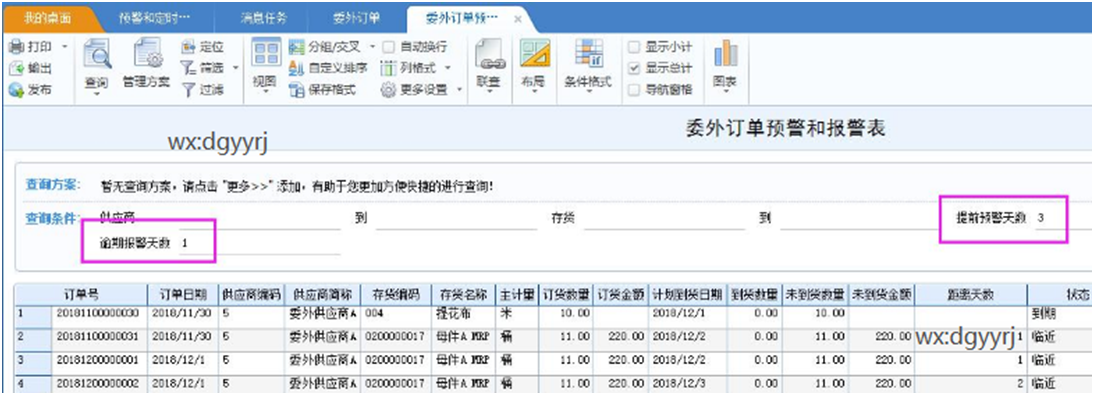Click the 2018/12/3 planned arrival date cell
The height and width of the screenshot is (395, 1094).
tap(687, 383)
